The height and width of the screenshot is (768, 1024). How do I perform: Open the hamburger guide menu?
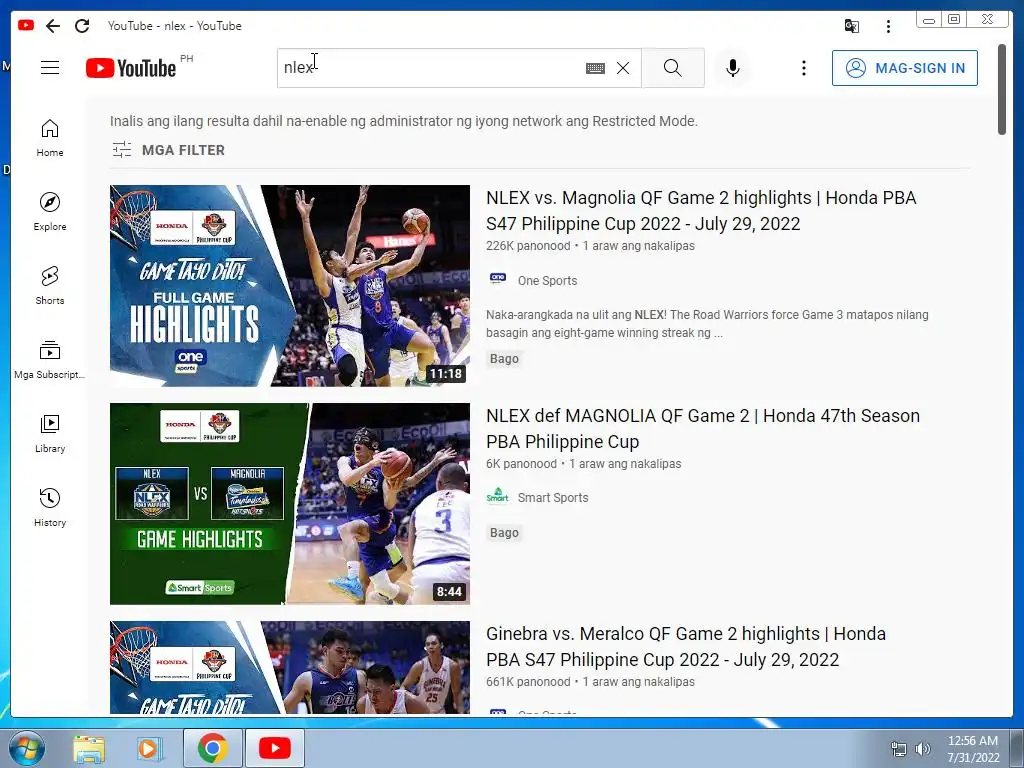pyautogui.click(x=50, y=68)
